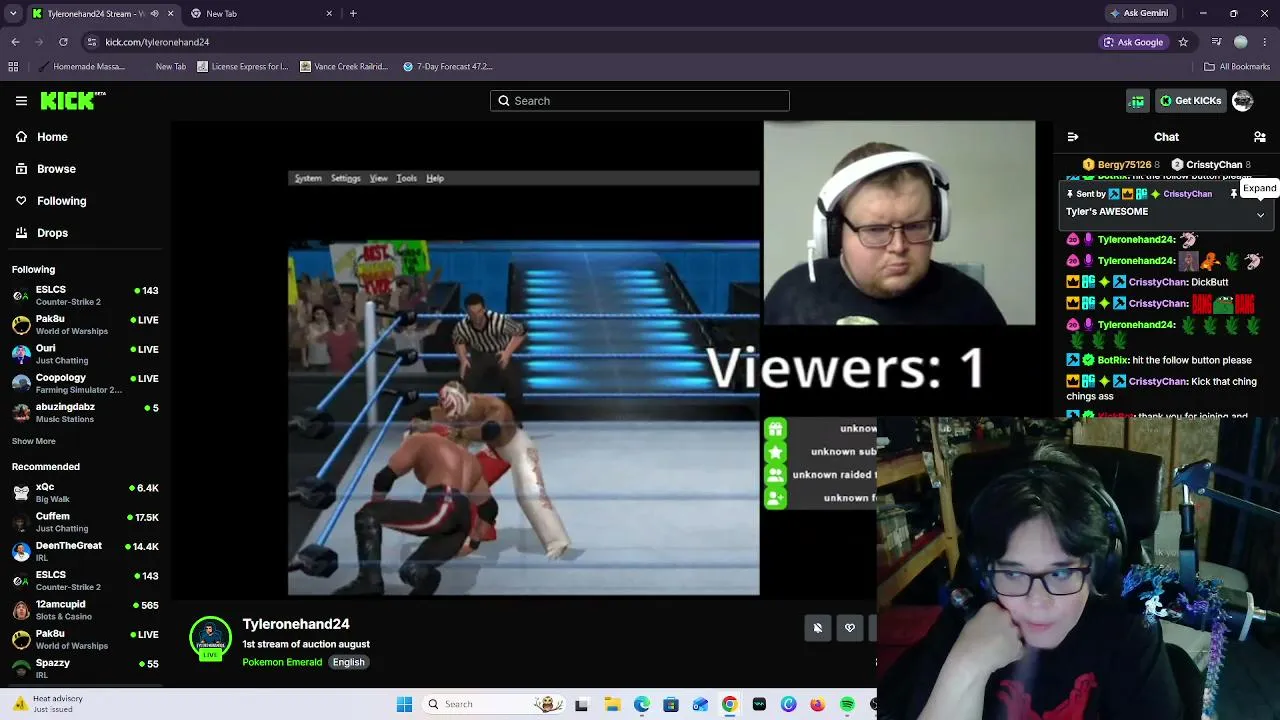
Task: Open the Homemade Massa... bookmark
Action: (81, 67)
